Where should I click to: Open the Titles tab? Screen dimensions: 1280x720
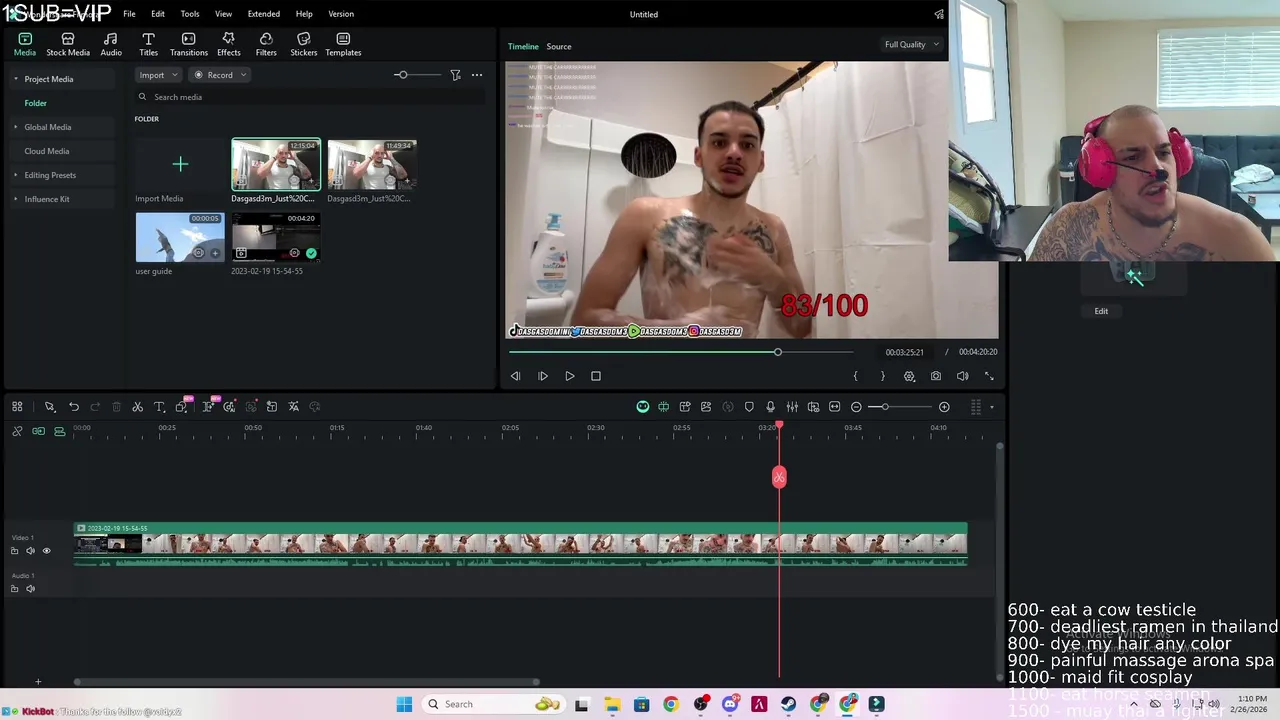[x=148, y=44]
